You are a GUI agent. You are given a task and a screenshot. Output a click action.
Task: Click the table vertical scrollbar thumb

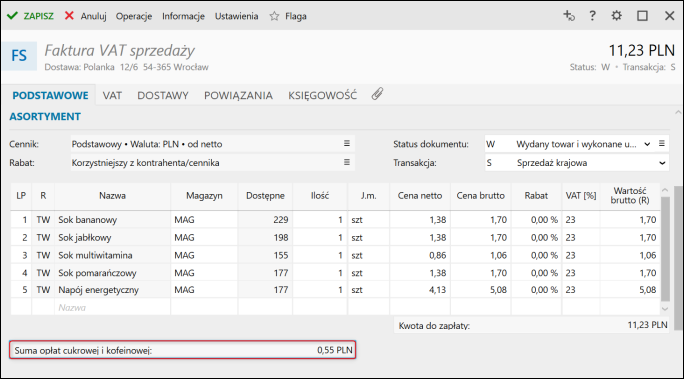[x=665, y=249]
